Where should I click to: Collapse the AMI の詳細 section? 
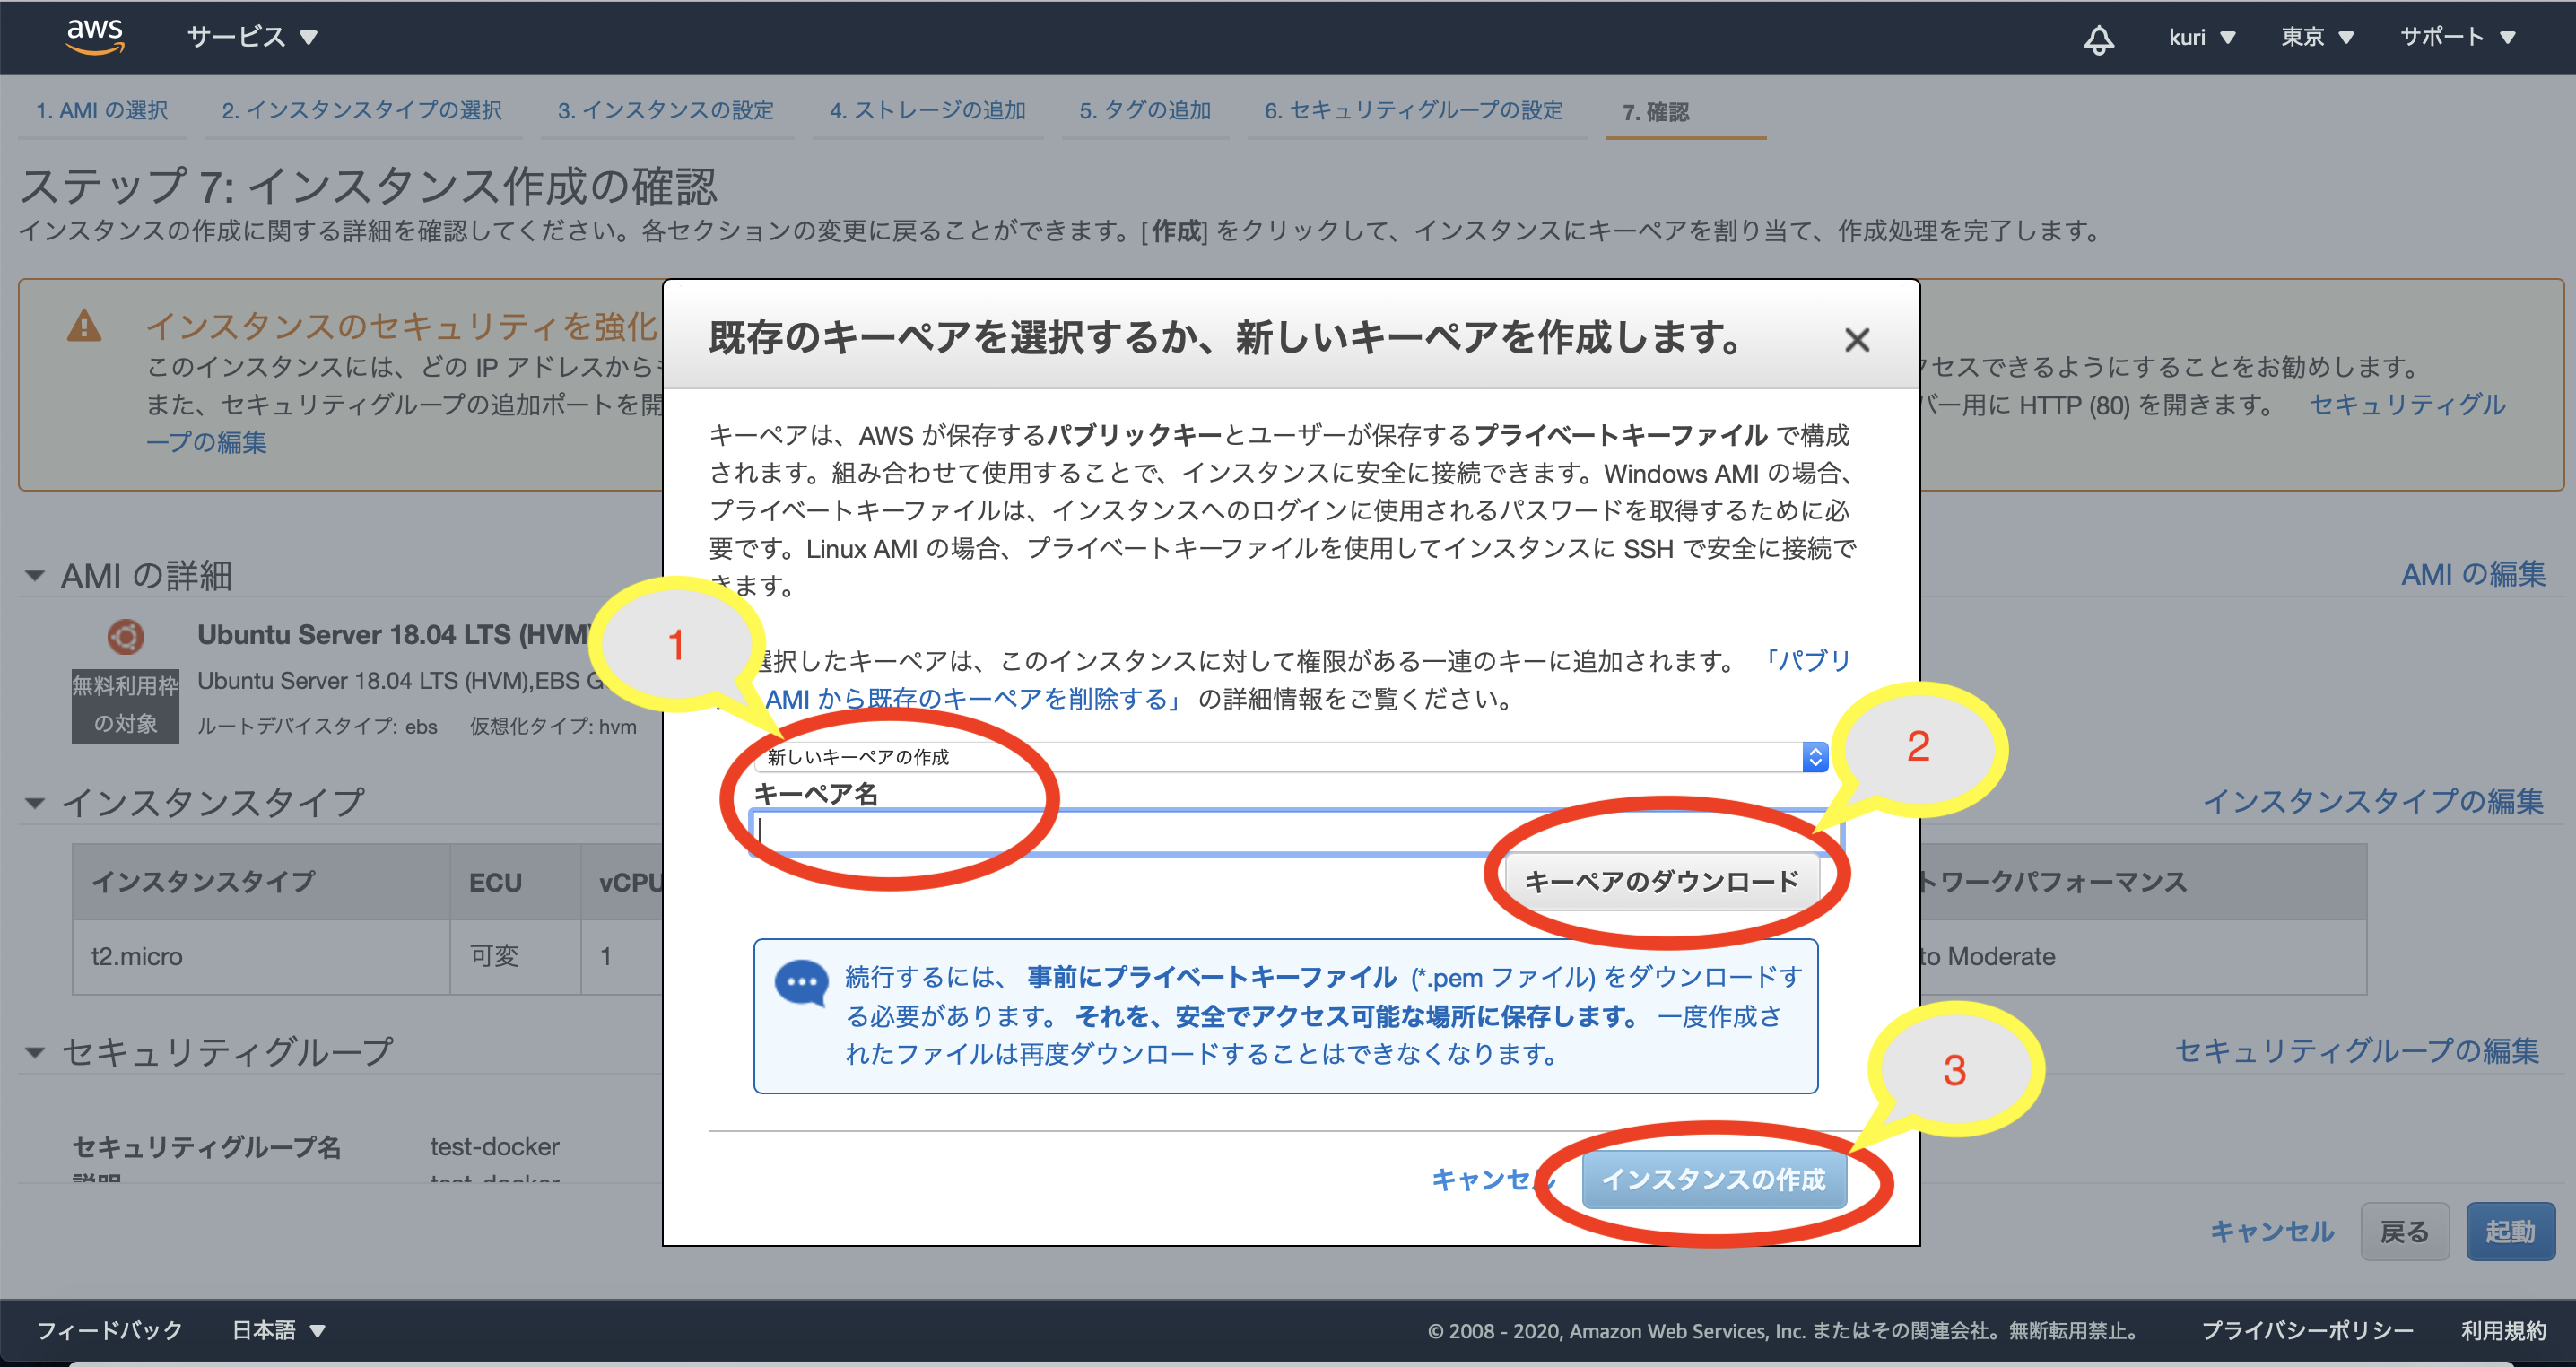pos(35,575)
